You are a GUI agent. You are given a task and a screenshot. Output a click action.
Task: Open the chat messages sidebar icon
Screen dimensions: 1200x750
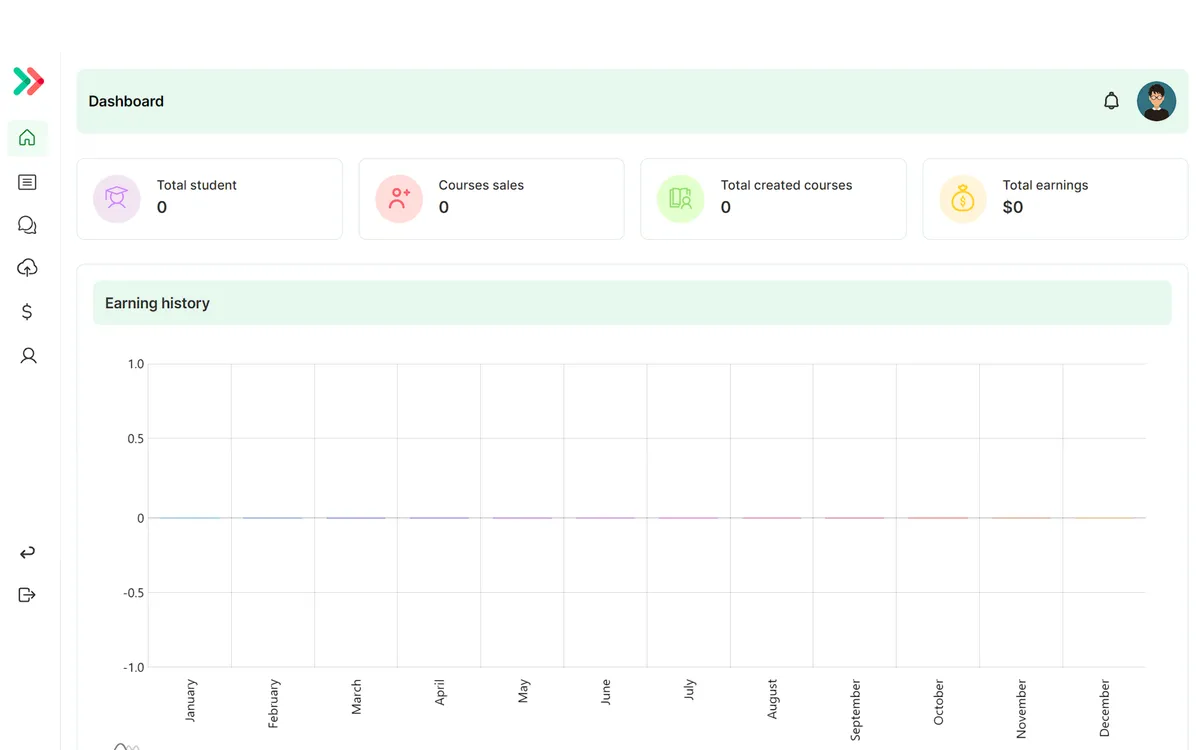(x=27, y=225)
